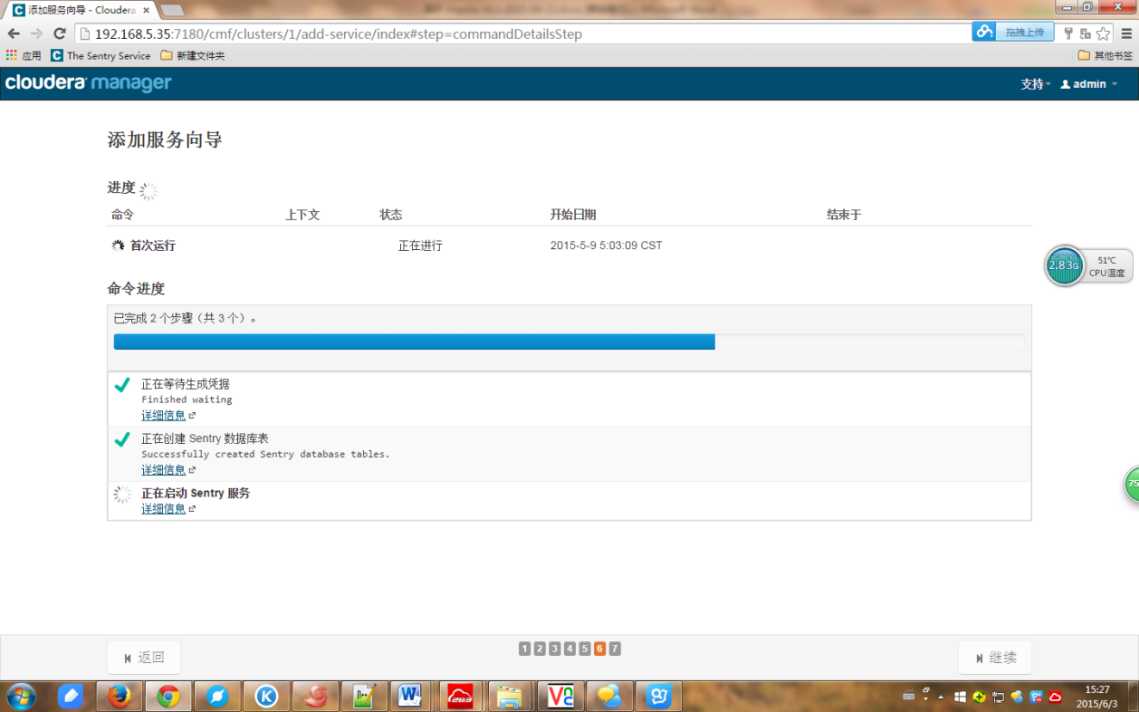
Task: Click the 返回 back button
Action: tap(144, 658)
